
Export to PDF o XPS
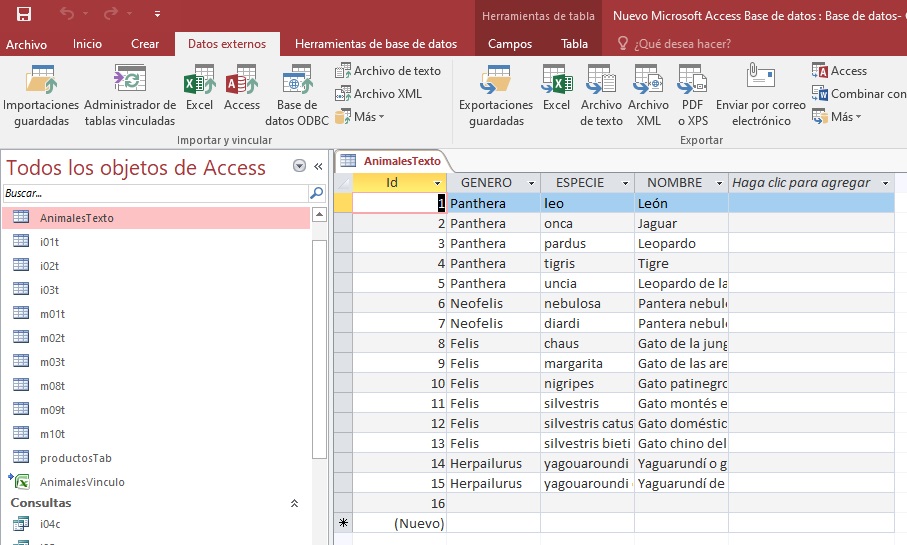click(x=692, y=96)
